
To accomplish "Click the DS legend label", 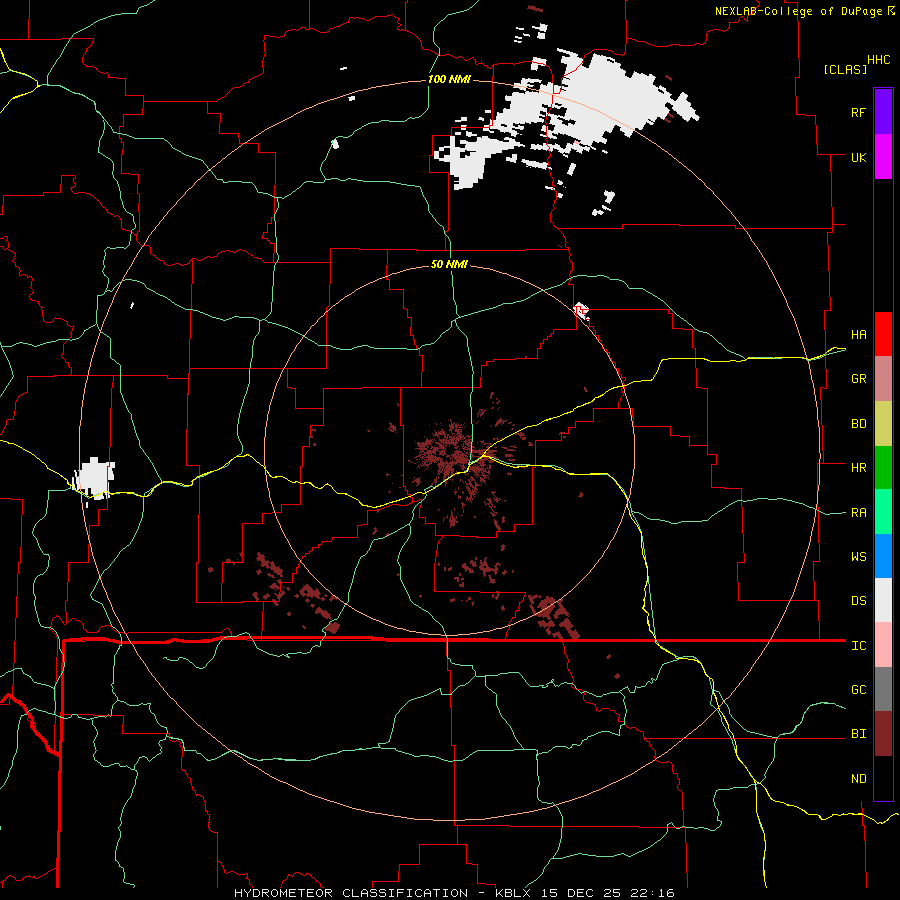I will pos(858,601).
